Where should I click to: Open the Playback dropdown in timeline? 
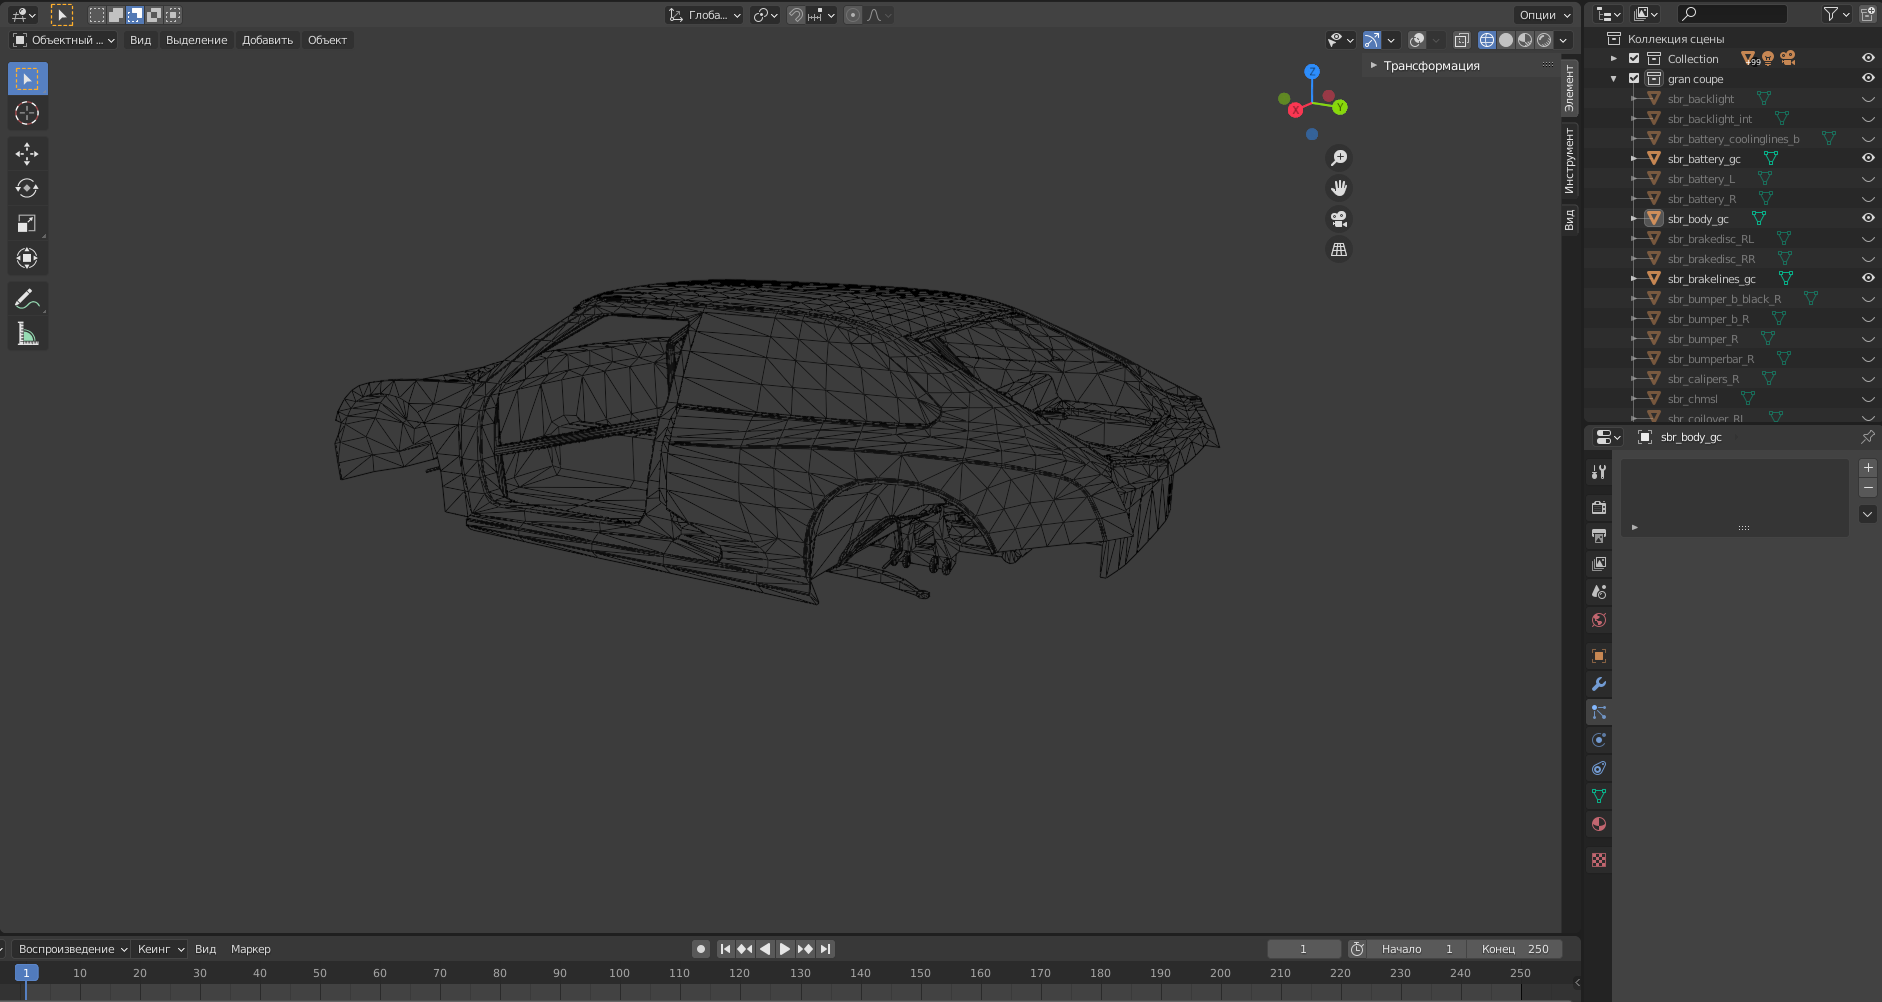click(72, 949)
